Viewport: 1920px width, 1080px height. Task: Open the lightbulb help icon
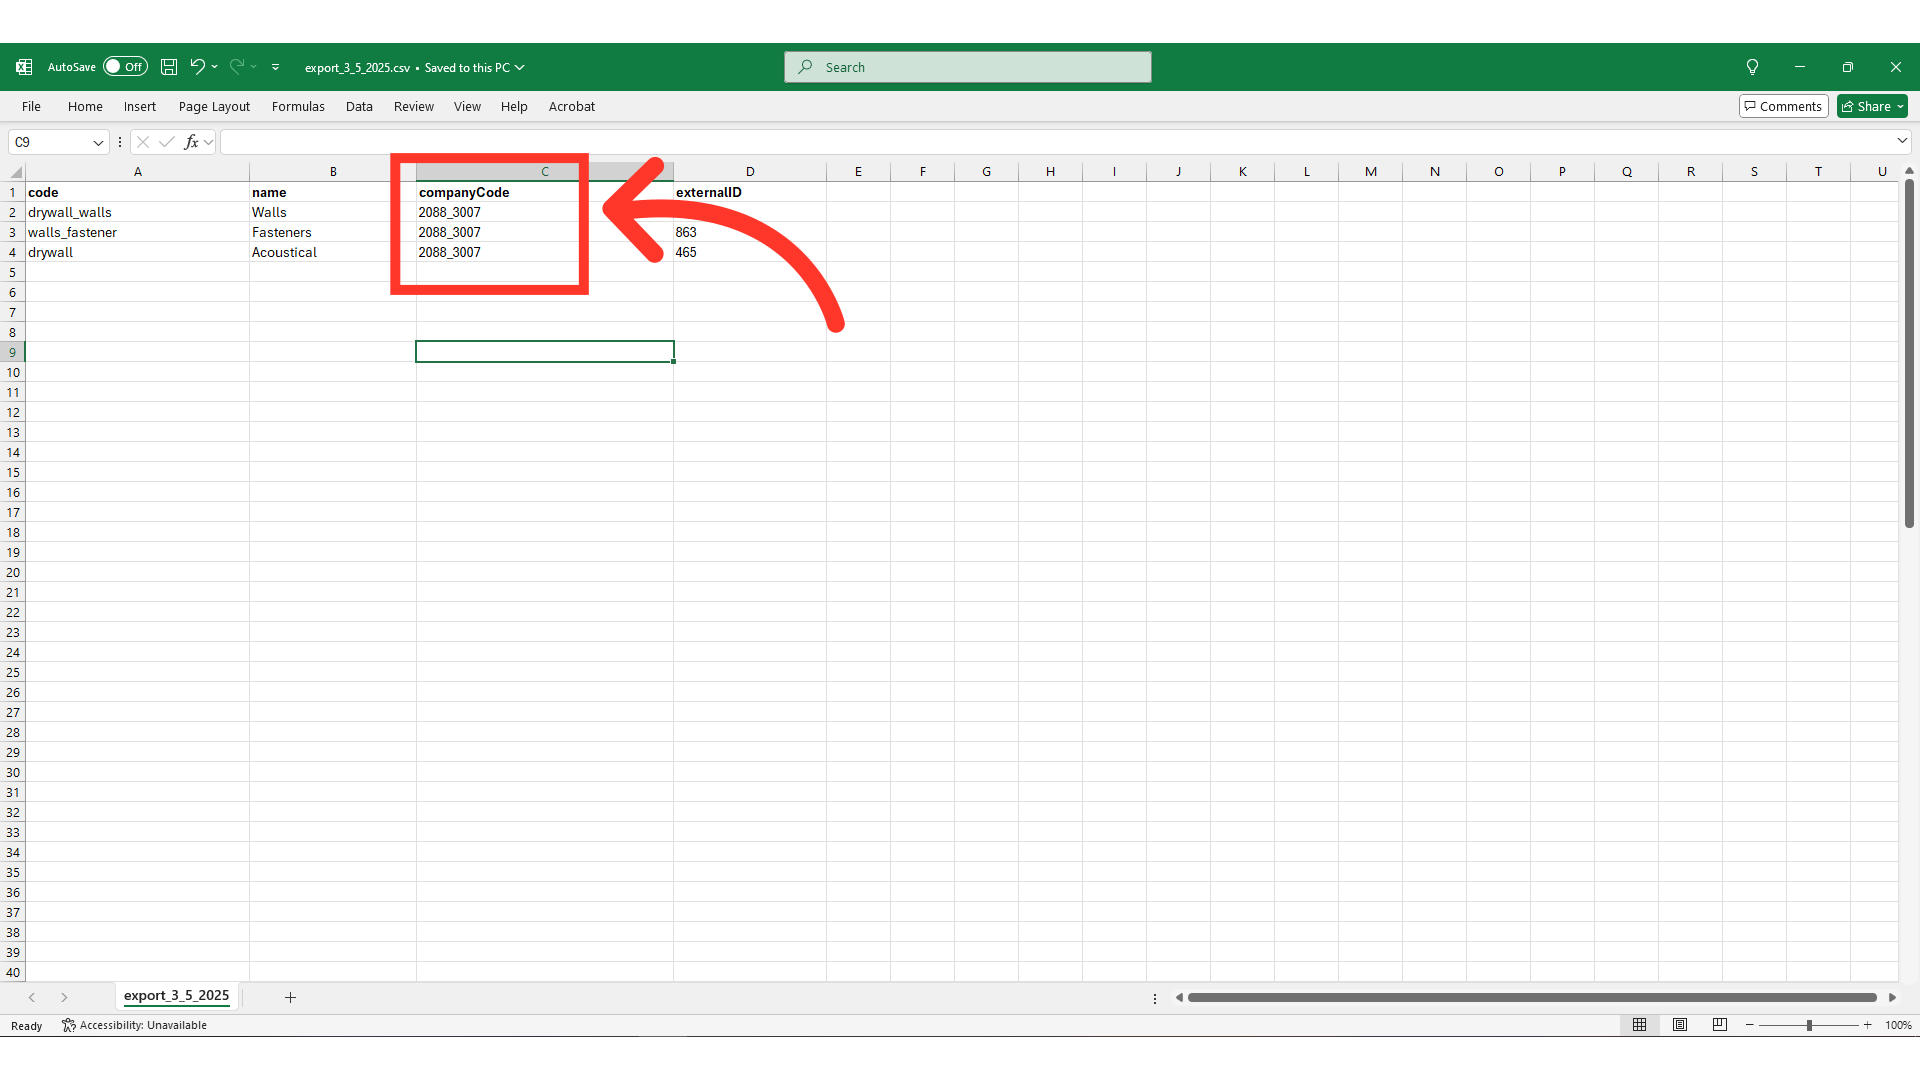[x=1752, y=67]
